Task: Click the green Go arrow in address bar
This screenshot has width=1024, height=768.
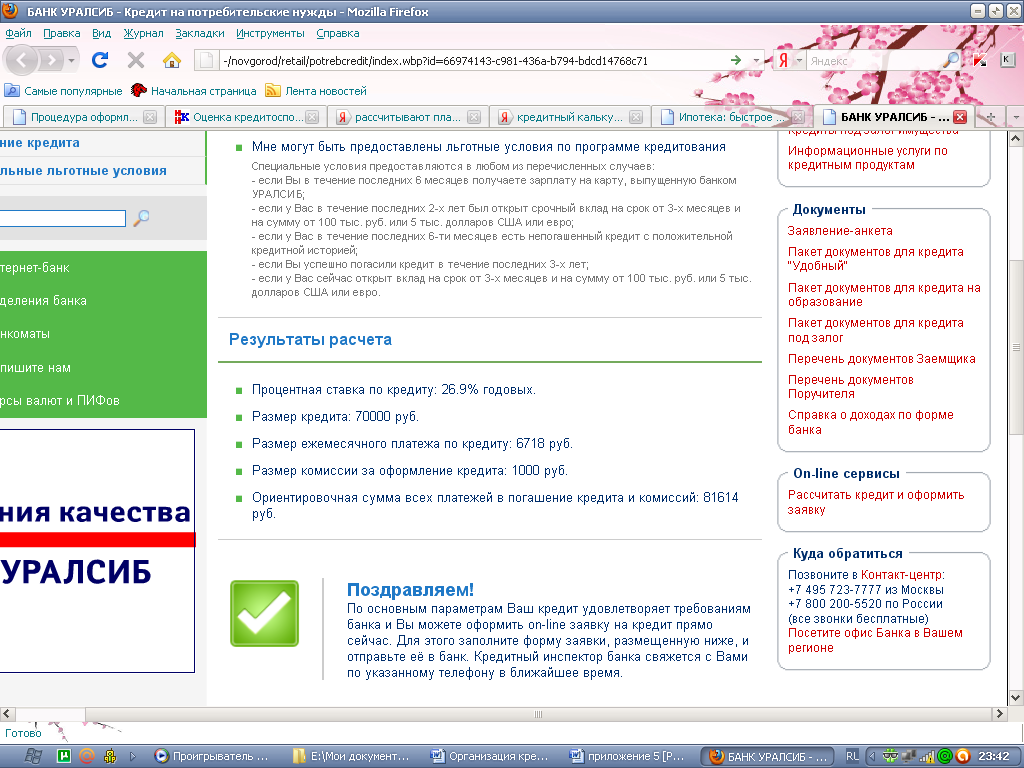Action: pos(736,61)
